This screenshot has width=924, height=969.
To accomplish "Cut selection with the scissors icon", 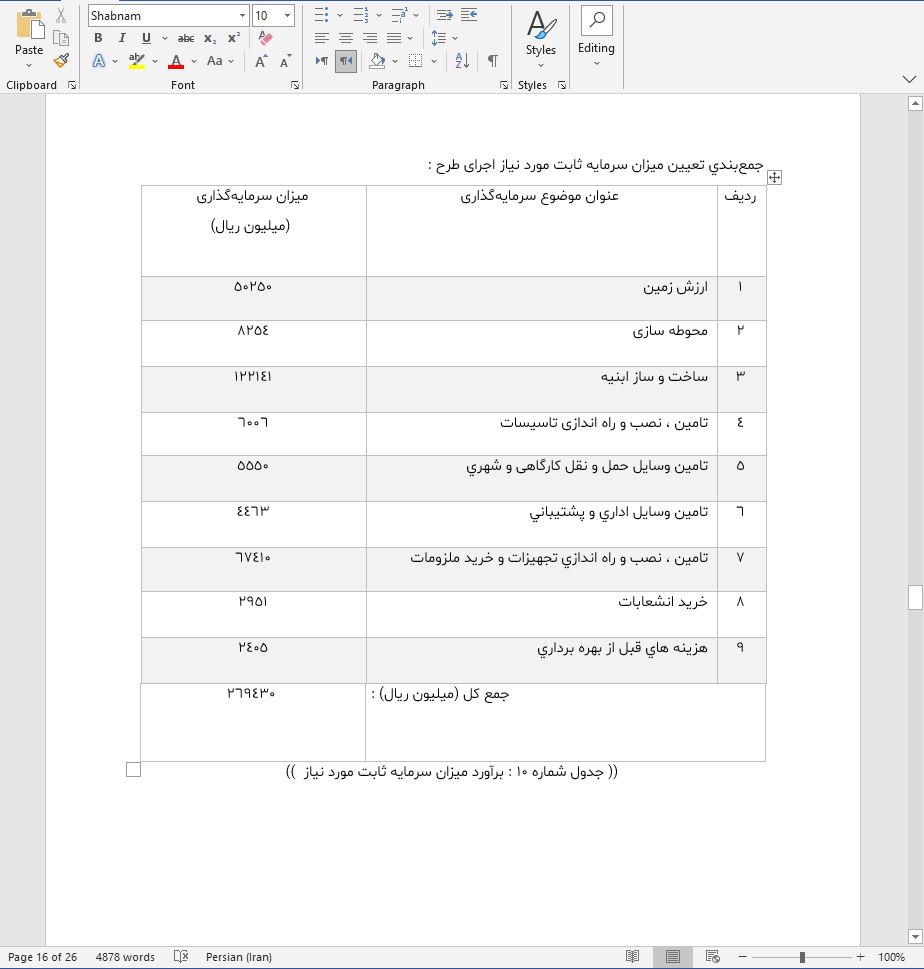I will 61,15.
